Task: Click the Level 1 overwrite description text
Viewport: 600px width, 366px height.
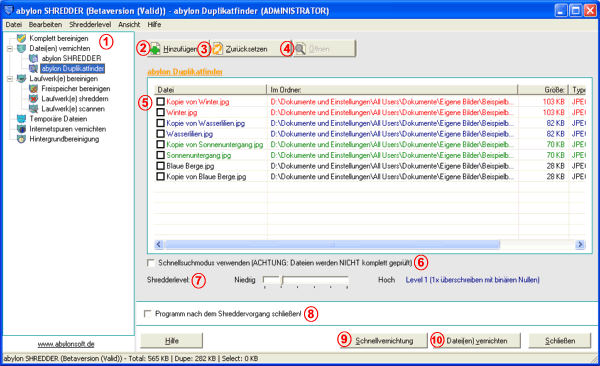Action: tap(473, 280)
